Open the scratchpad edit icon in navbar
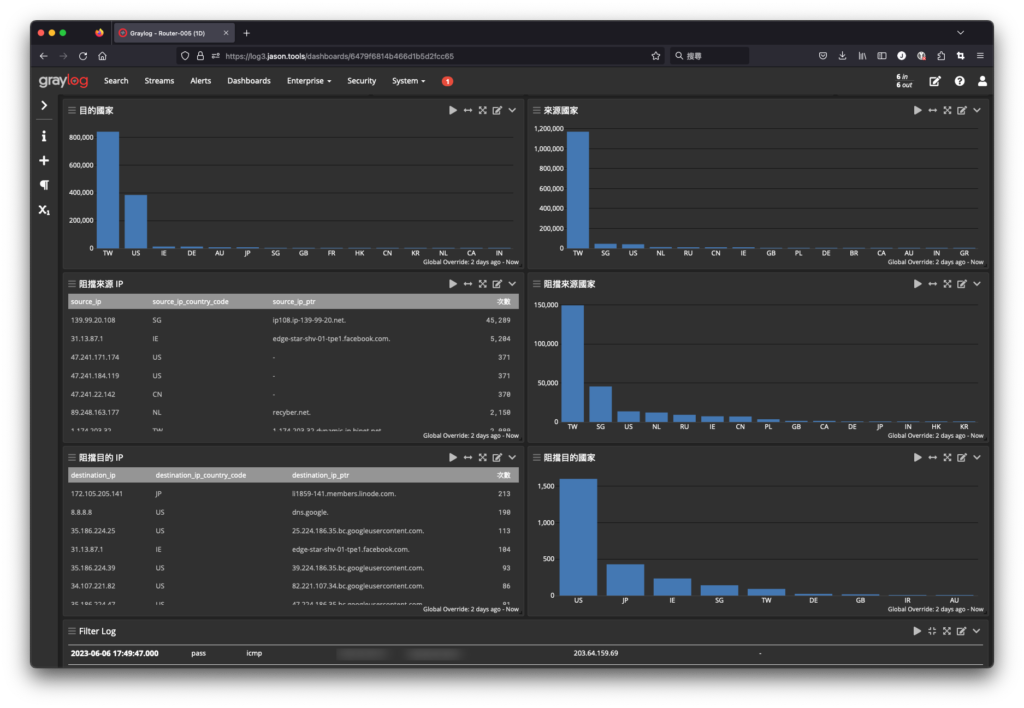The height and width of the screenshot is (708, 1024). (x=935, y=81)
